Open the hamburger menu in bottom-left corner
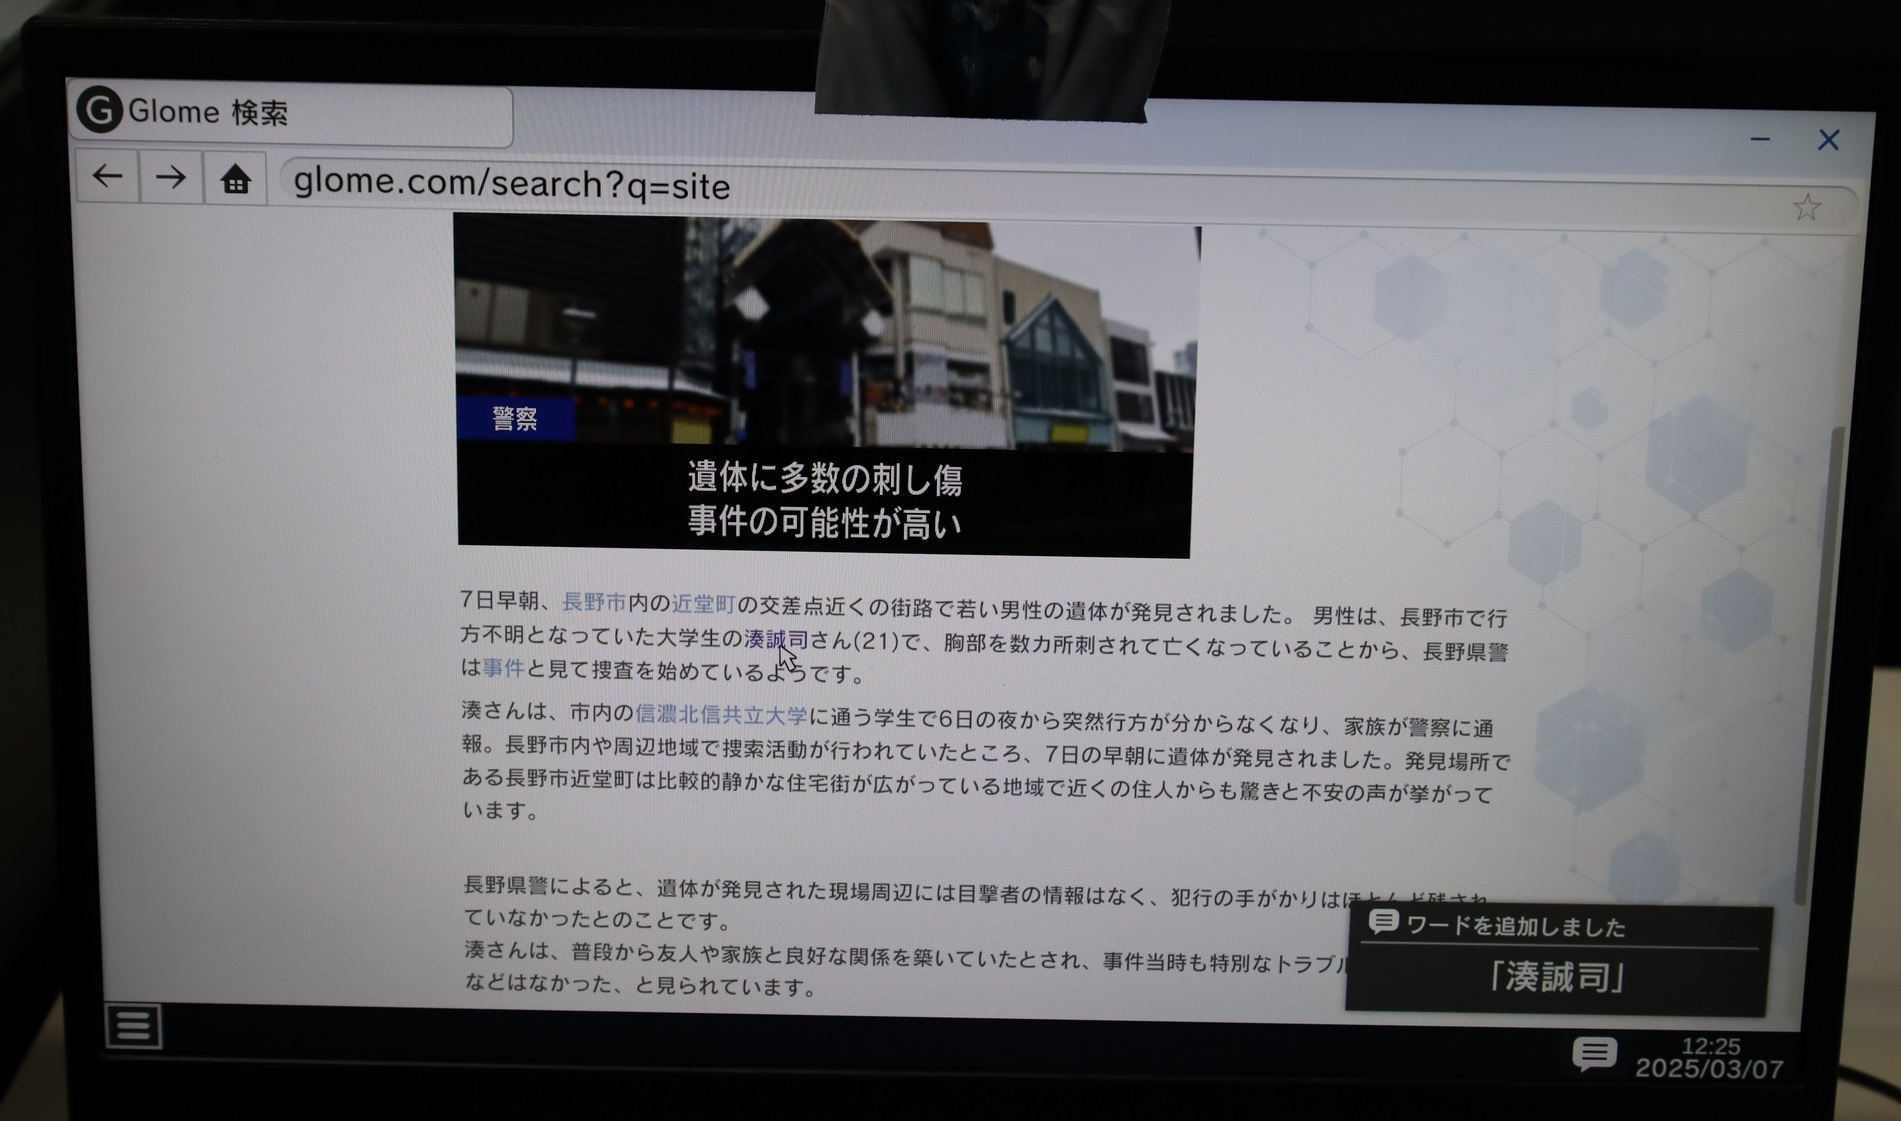 click(133, 1025)
